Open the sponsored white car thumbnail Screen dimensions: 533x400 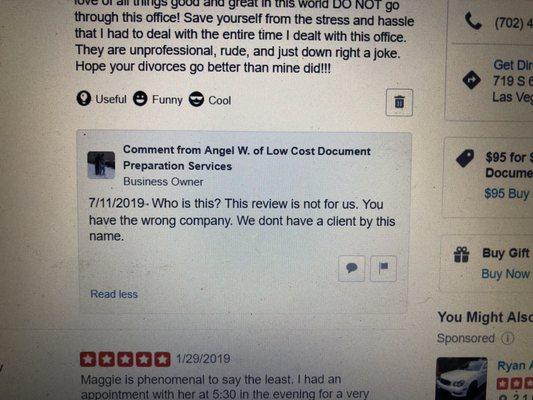pos(462,379)
